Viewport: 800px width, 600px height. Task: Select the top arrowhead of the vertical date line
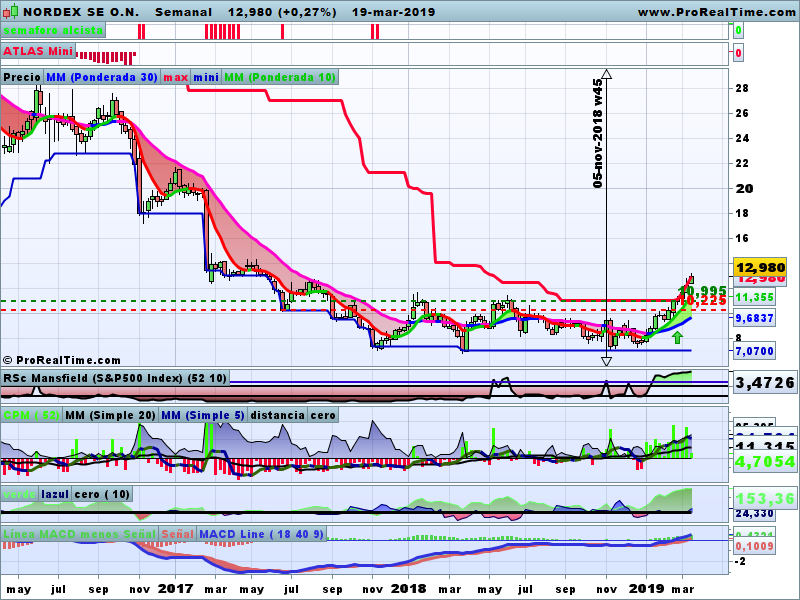point(606,74)
